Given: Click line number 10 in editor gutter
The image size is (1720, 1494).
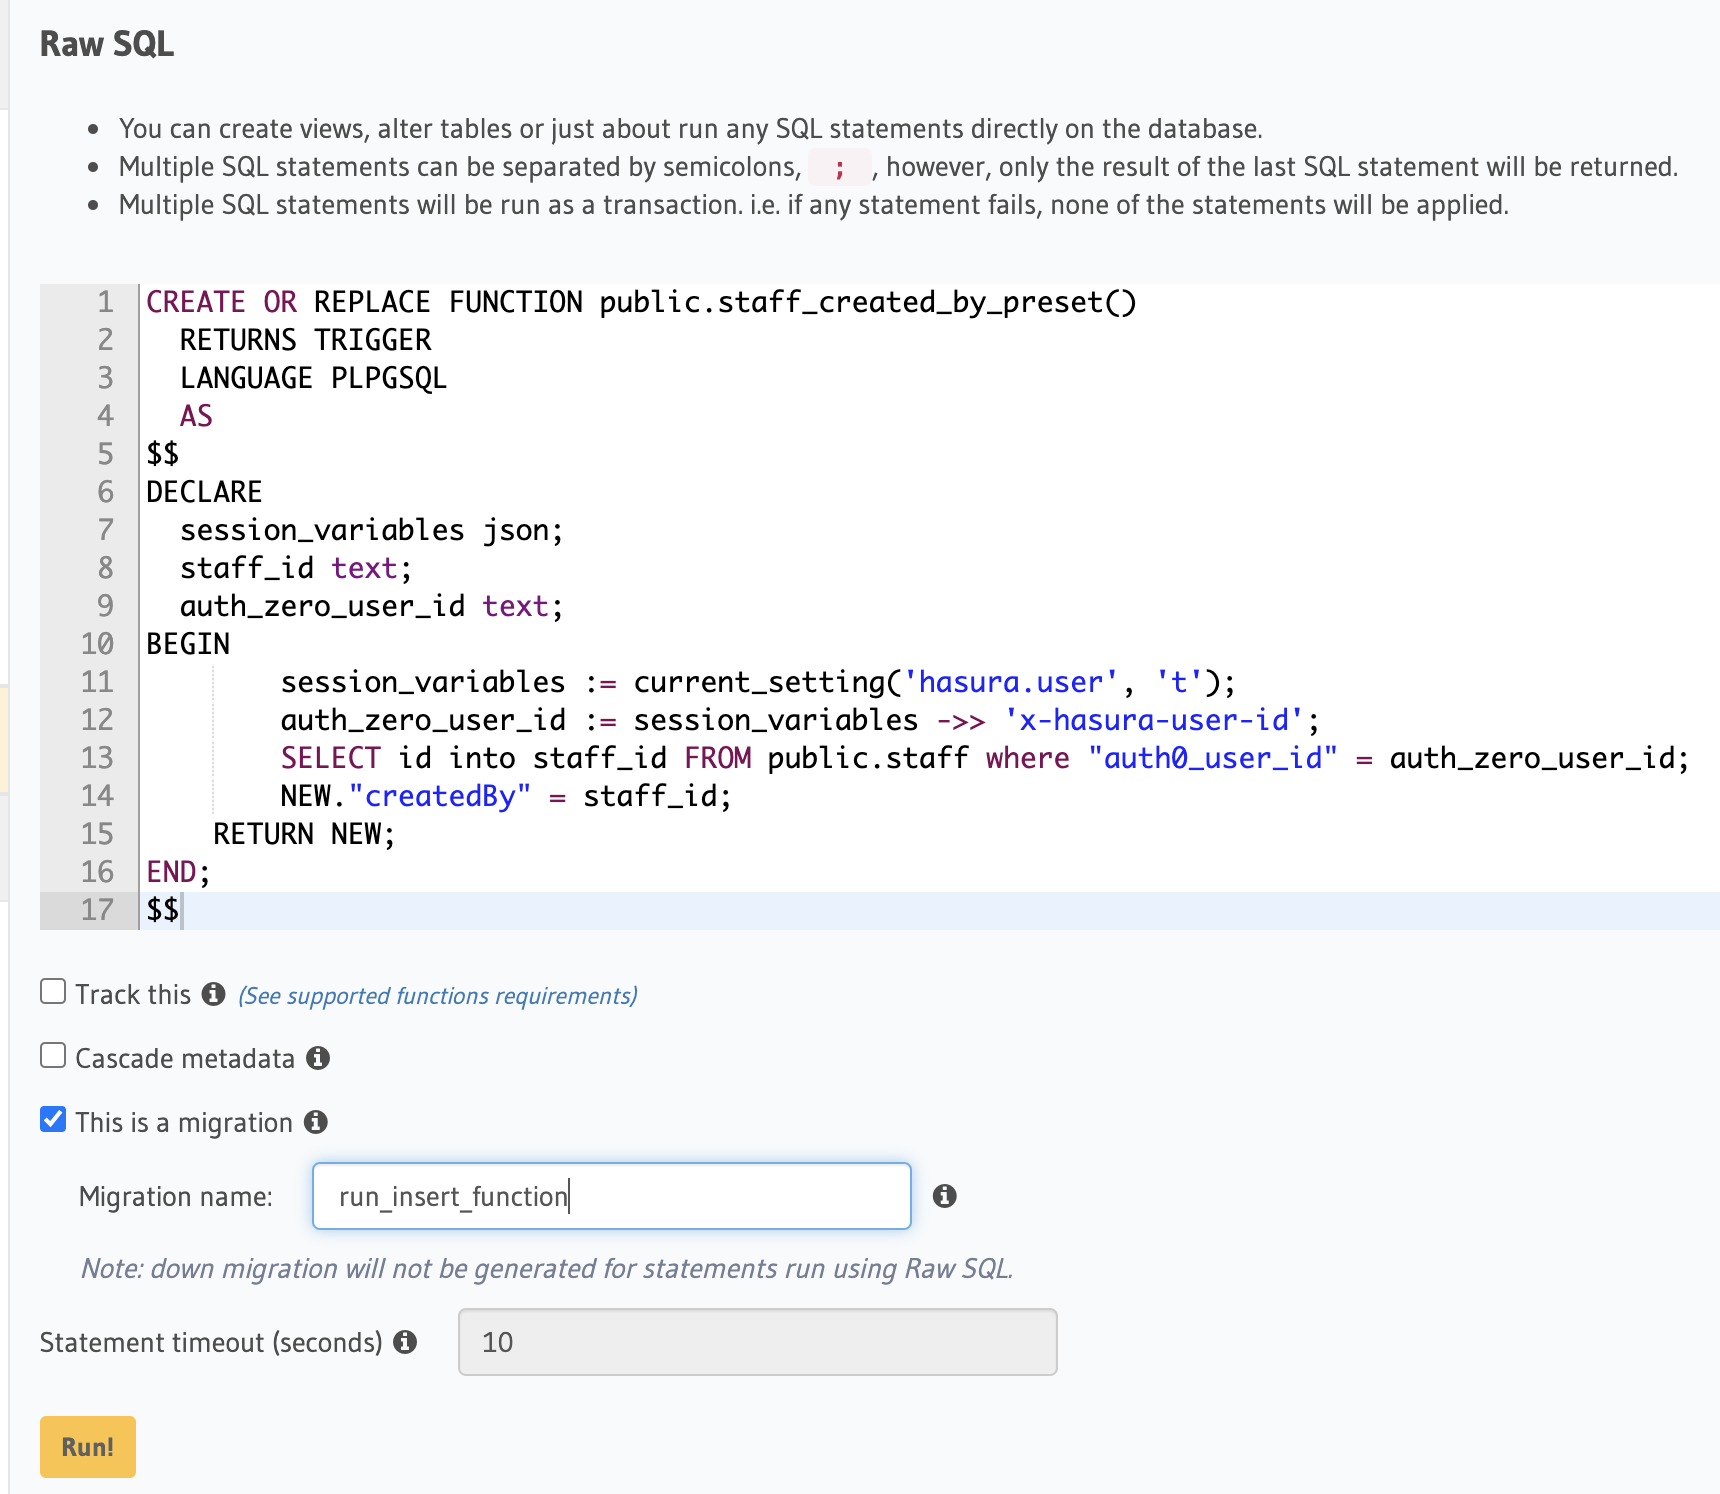Looking at the screenshot, I should pyautogui.click(x=97, y=644).
